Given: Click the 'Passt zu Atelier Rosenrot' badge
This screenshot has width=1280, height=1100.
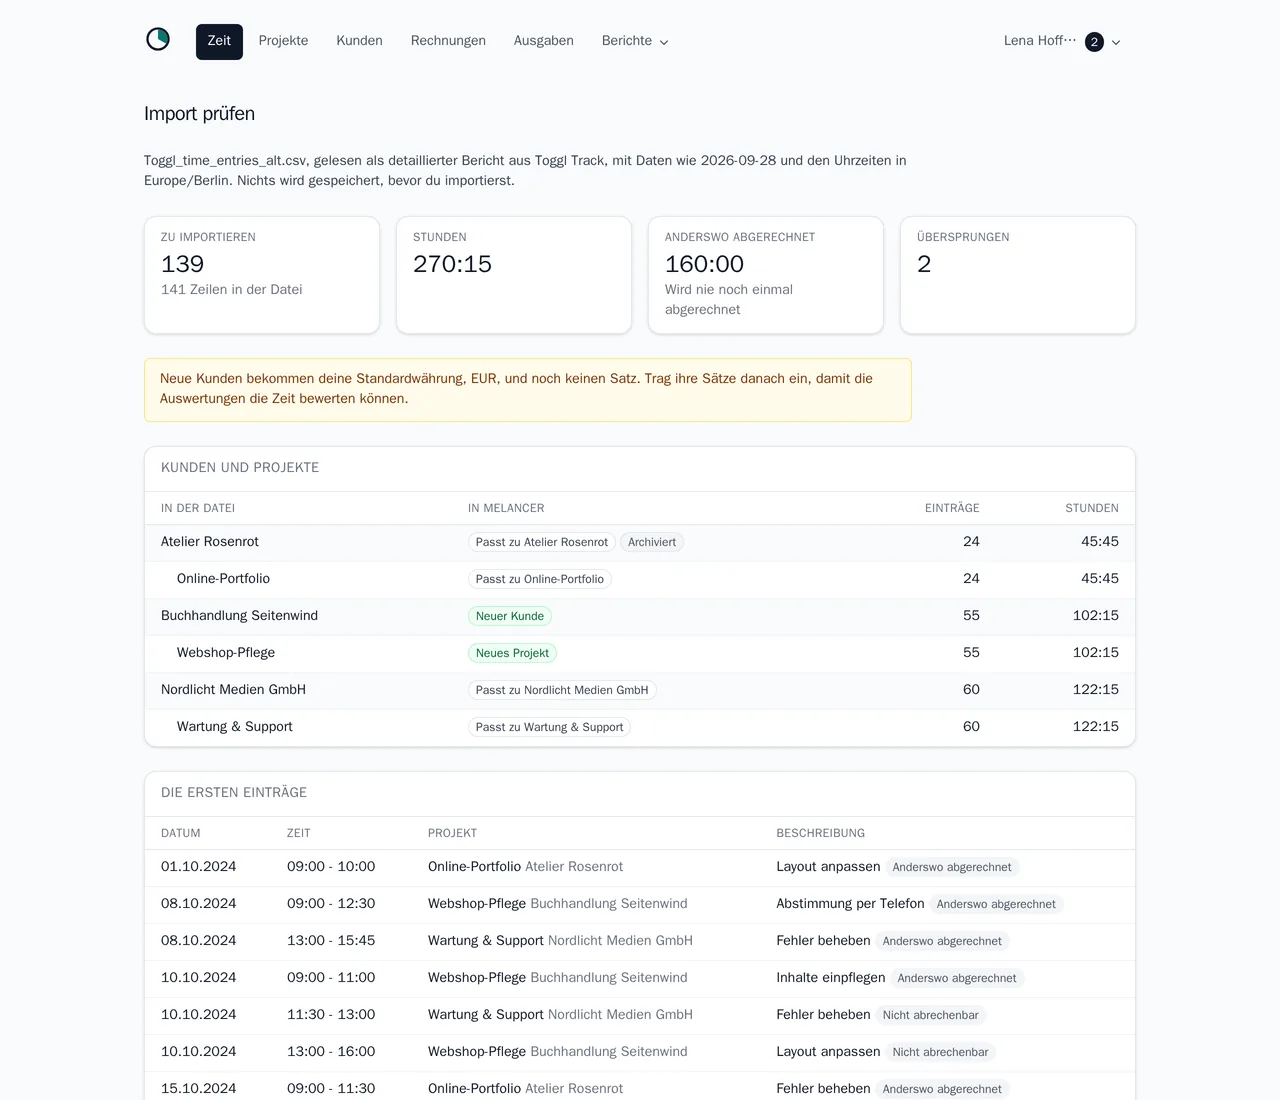Looking at the screenshot, I should tap(542, 542).
